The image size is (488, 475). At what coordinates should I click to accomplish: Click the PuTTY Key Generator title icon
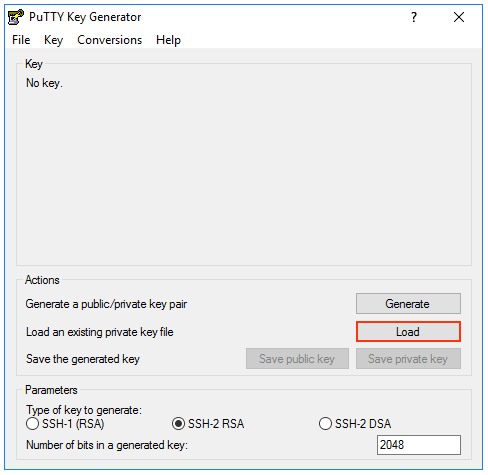tap(16, 17)
